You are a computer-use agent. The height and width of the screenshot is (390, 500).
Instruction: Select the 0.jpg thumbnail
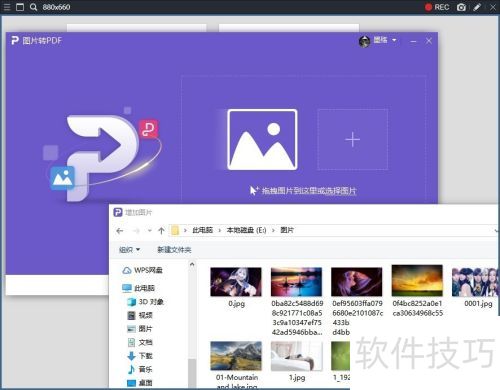pos(236,282)
